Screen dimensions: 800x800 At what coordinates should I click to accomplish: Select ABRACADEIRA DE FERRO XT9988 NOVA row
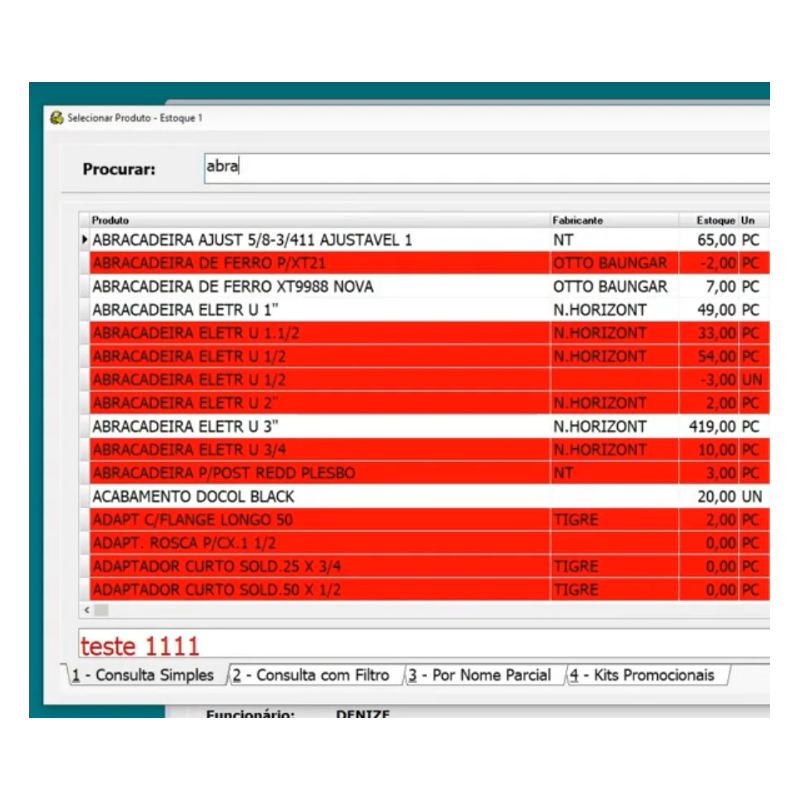tap(232, 287)
